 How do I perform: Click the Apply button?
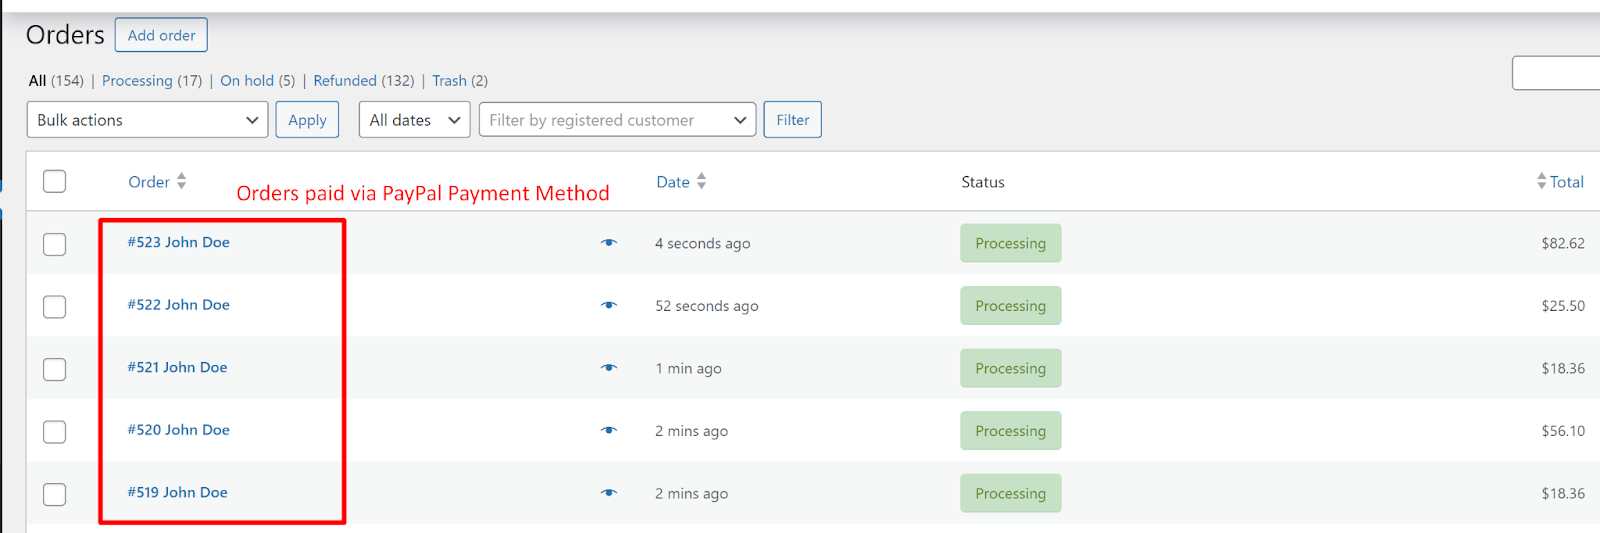coord(307,120)
